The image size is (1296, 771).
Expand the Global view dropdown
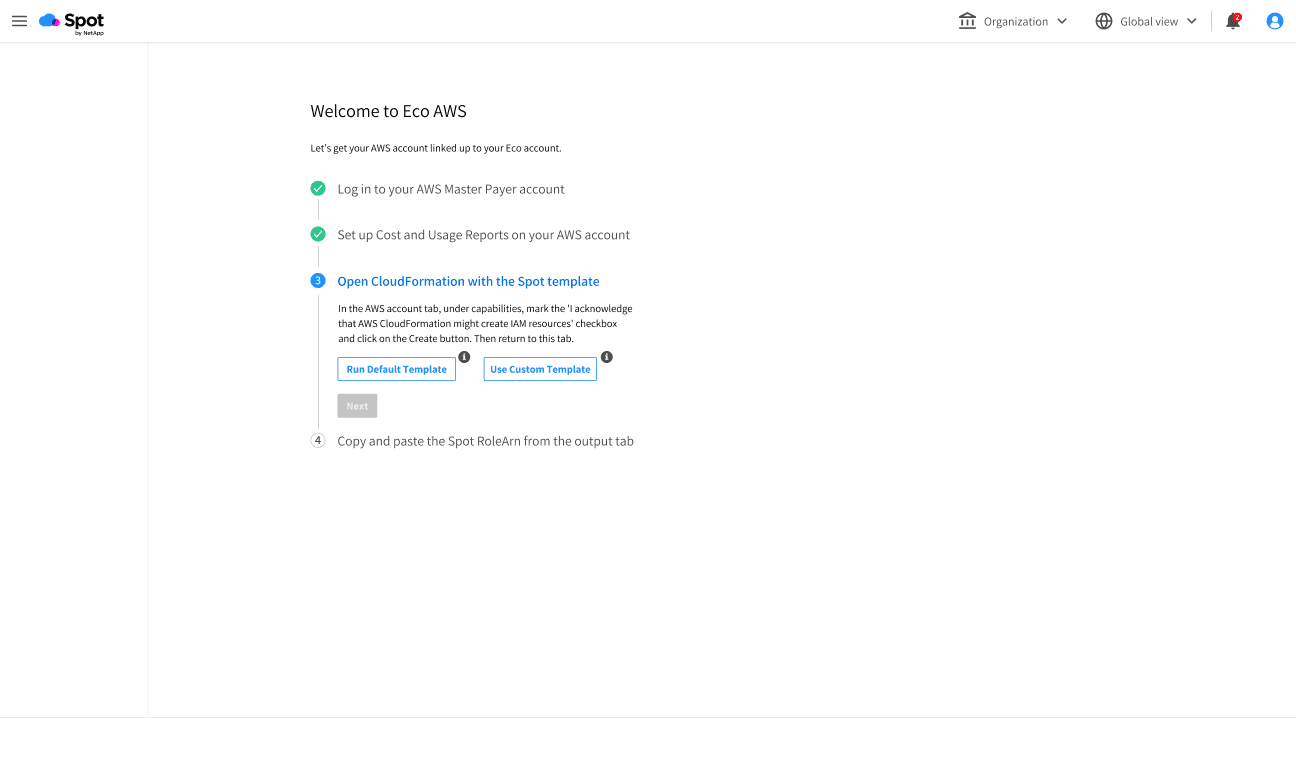pyautogui.click(x=1190, y=21)
